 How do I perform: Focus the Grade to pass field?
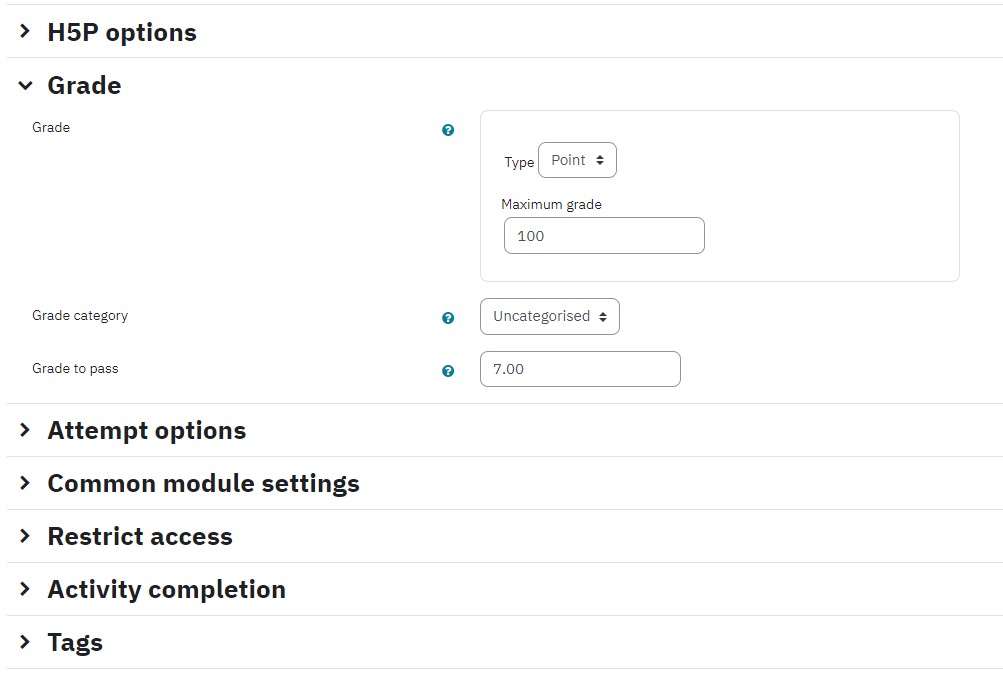[x=580, y=369]
